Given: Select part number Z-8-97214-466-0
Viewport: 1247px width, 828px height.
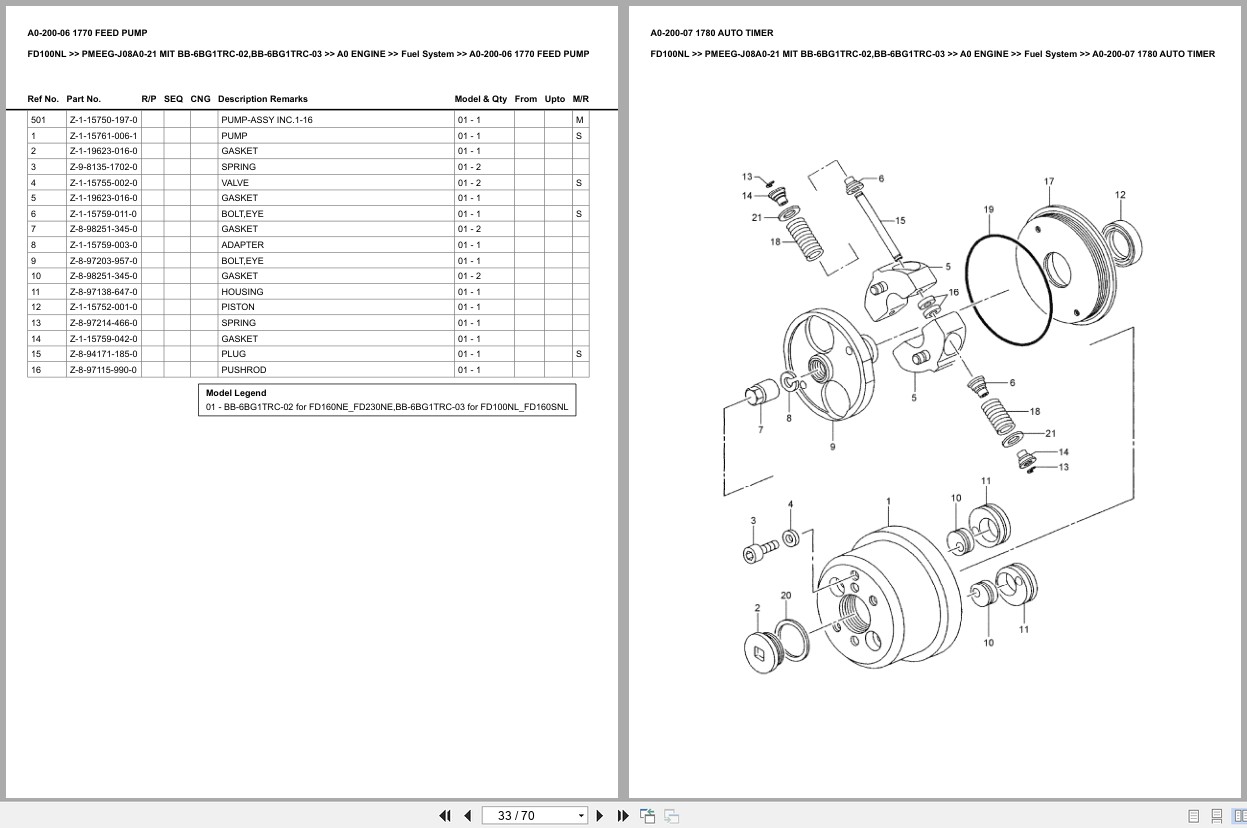Looking at the screenshot, I should [103, 323].
